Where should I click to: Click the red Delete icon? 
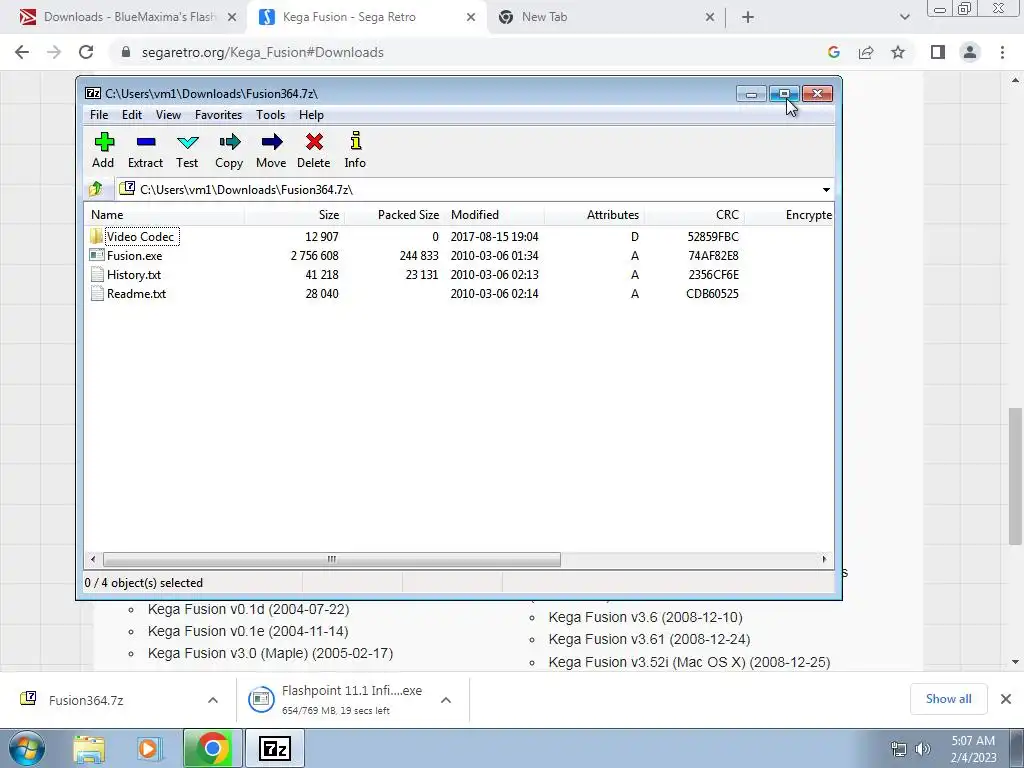313,150
